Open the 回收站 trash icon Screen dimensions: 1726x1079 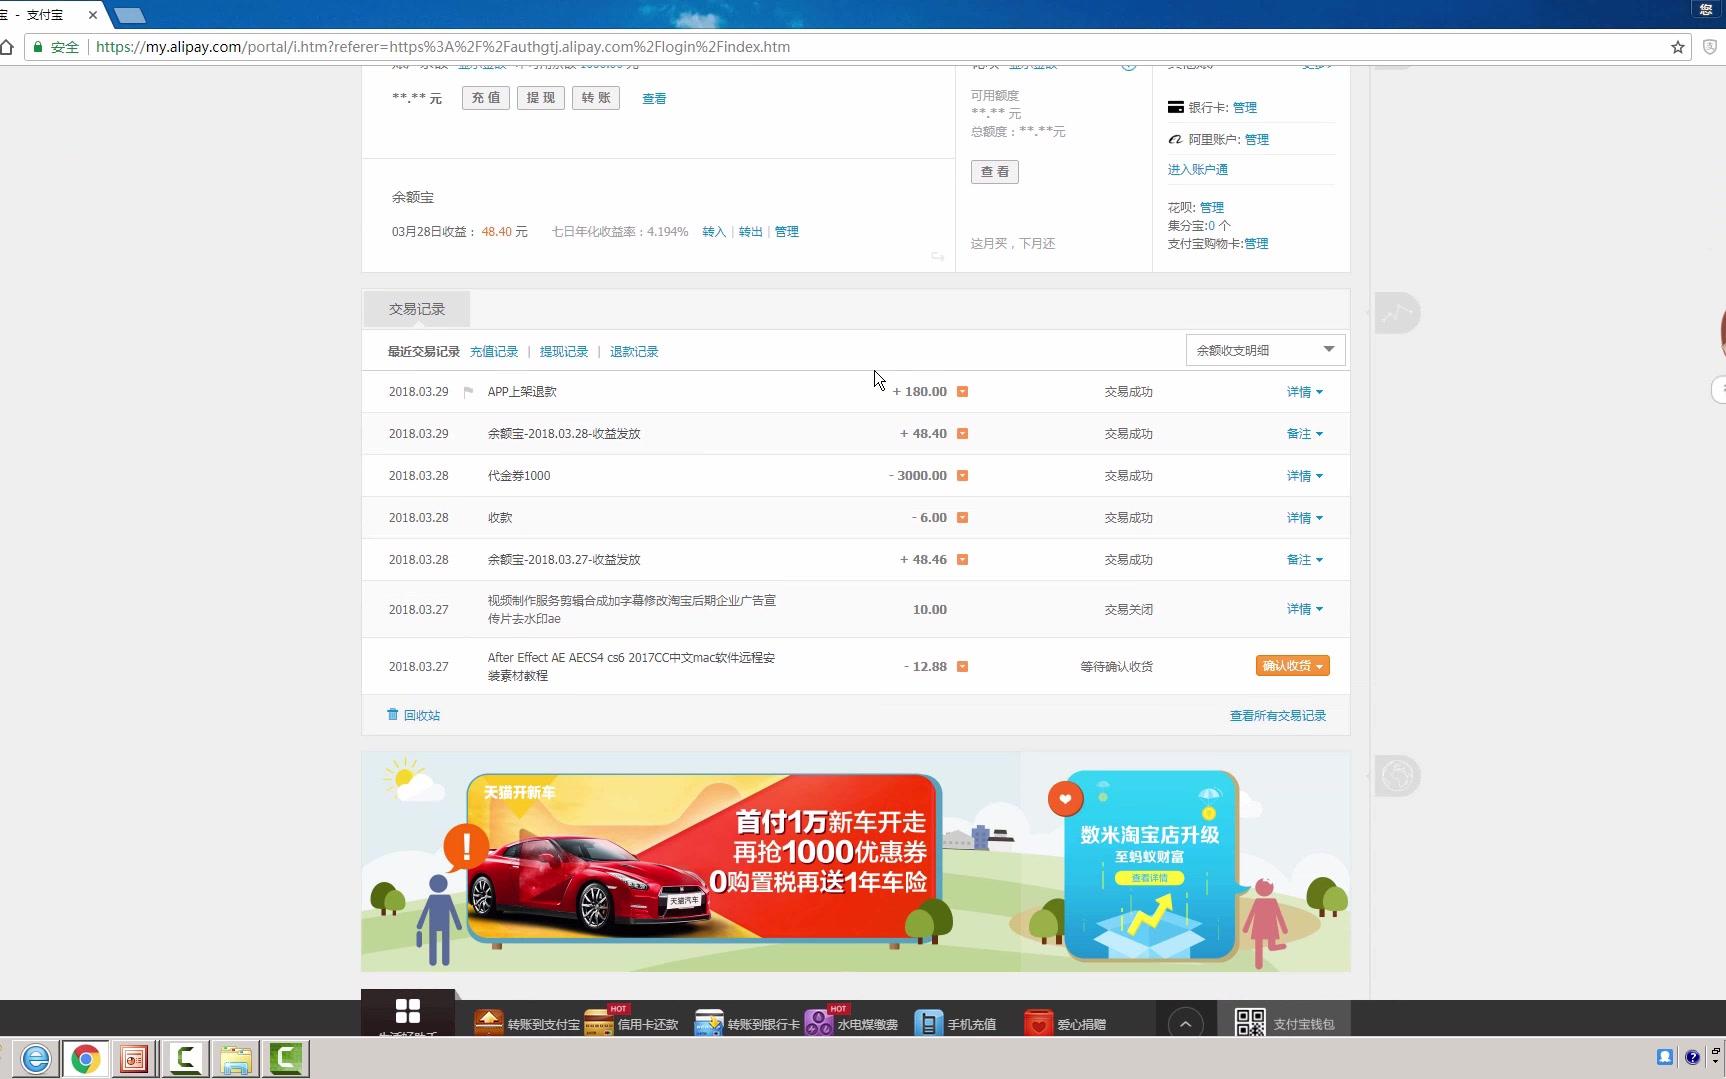(393, 714)
